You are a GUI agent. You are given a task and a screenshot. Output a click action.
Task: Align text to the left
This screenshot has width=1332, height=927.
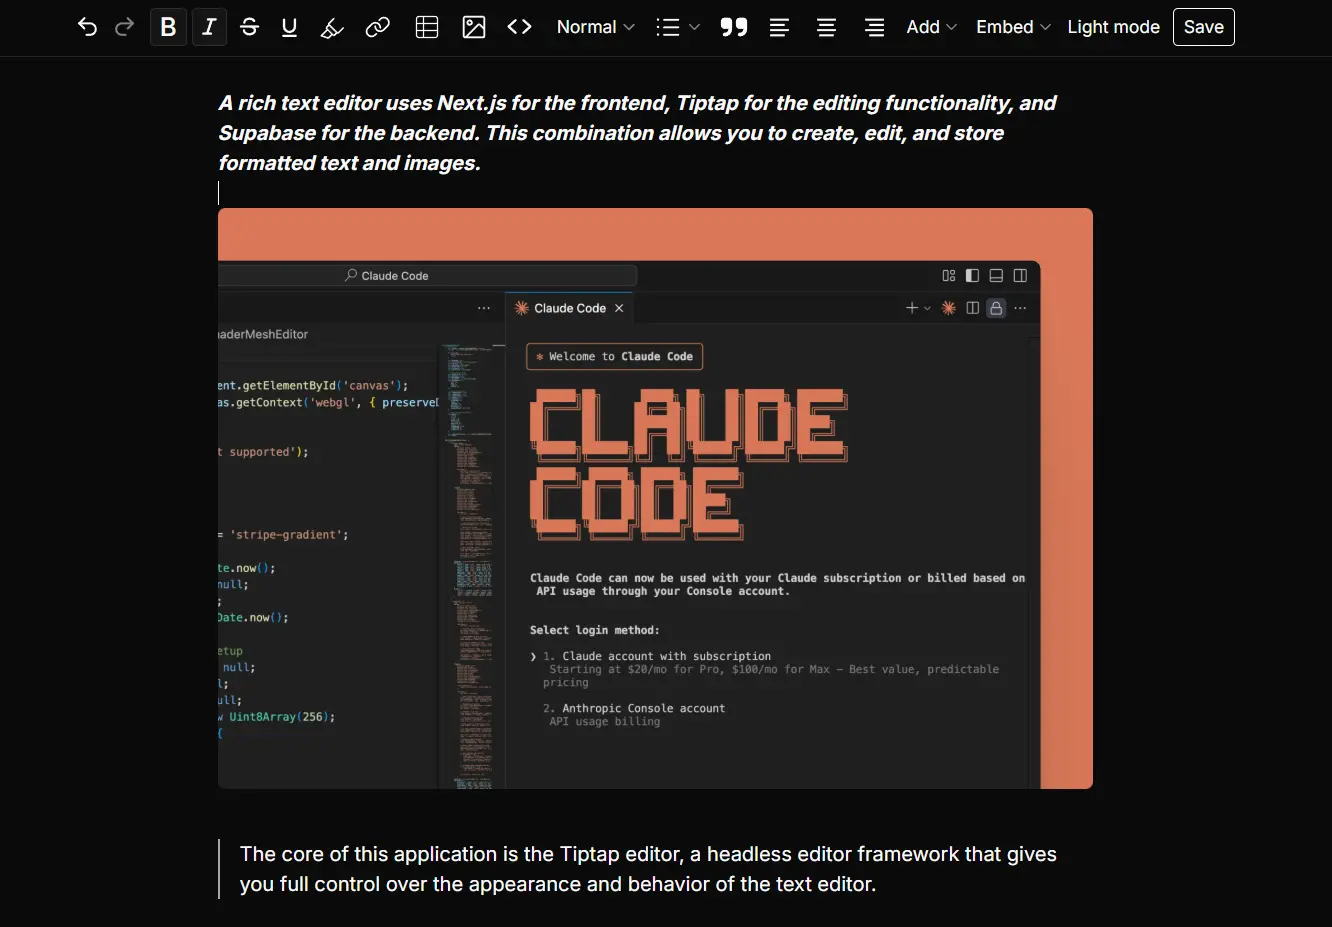coord(780,27)
